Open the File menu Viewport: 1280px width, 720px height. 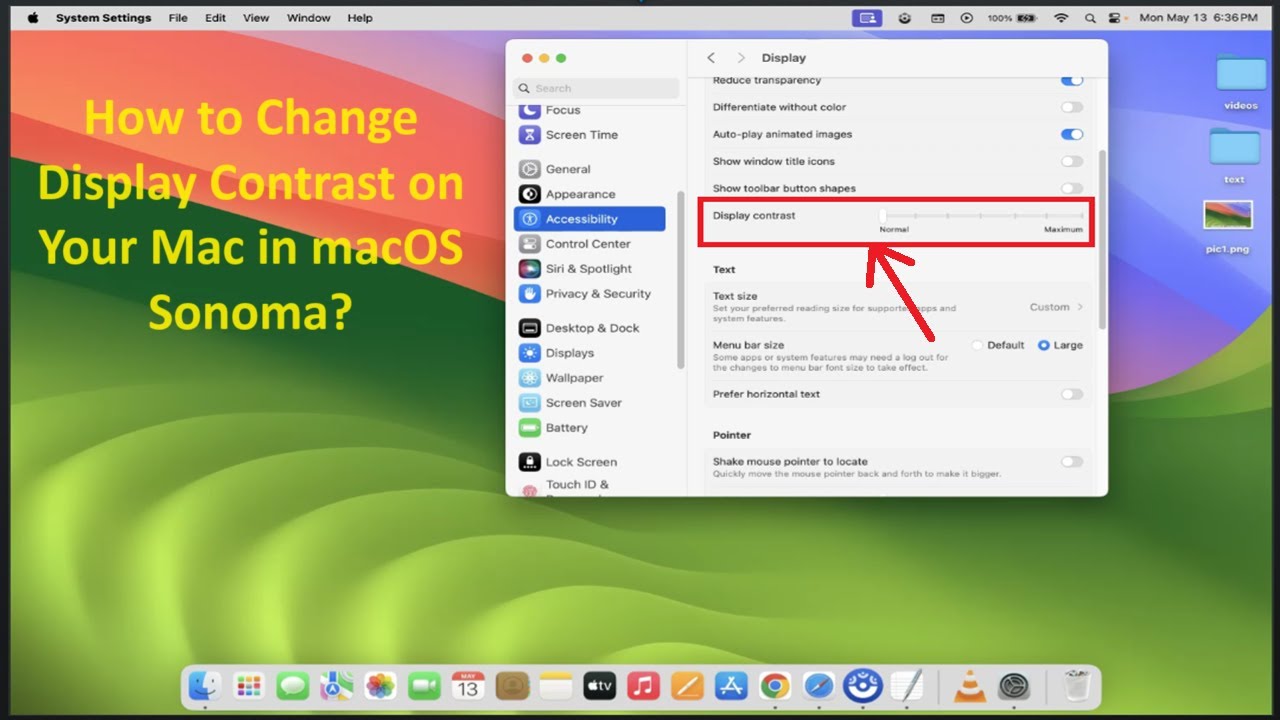point(178,18)
